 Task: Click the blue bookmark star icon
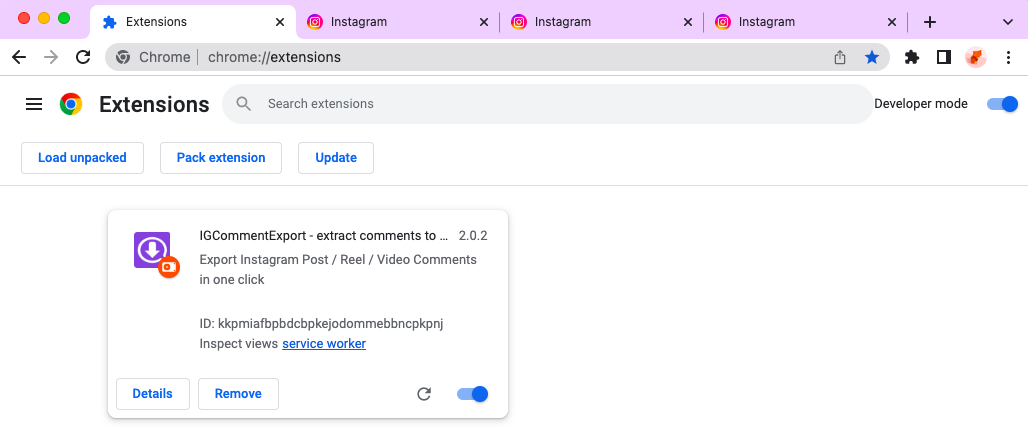point(871,58)
